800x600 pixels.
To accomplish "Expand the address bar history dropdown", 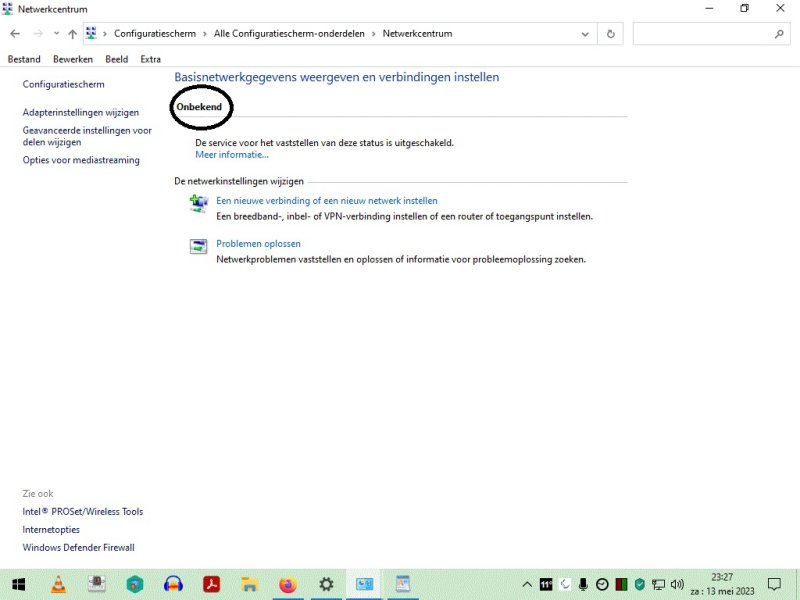I will 587,34.
